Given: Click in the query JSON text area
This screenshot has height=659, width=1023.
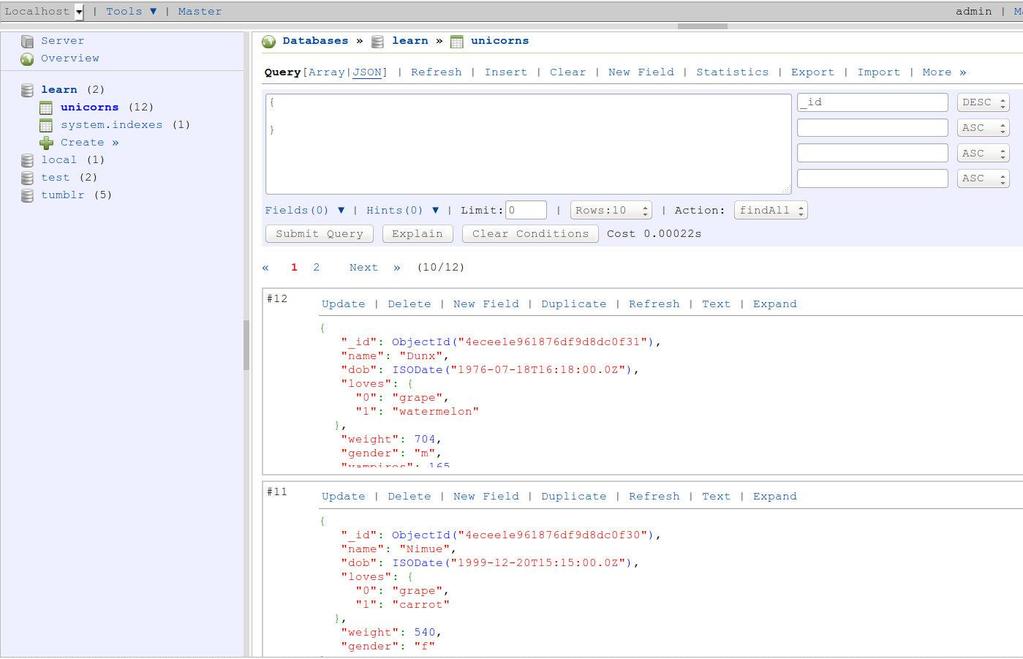Looking at the screenshot, I should click(x=528, y=144).
